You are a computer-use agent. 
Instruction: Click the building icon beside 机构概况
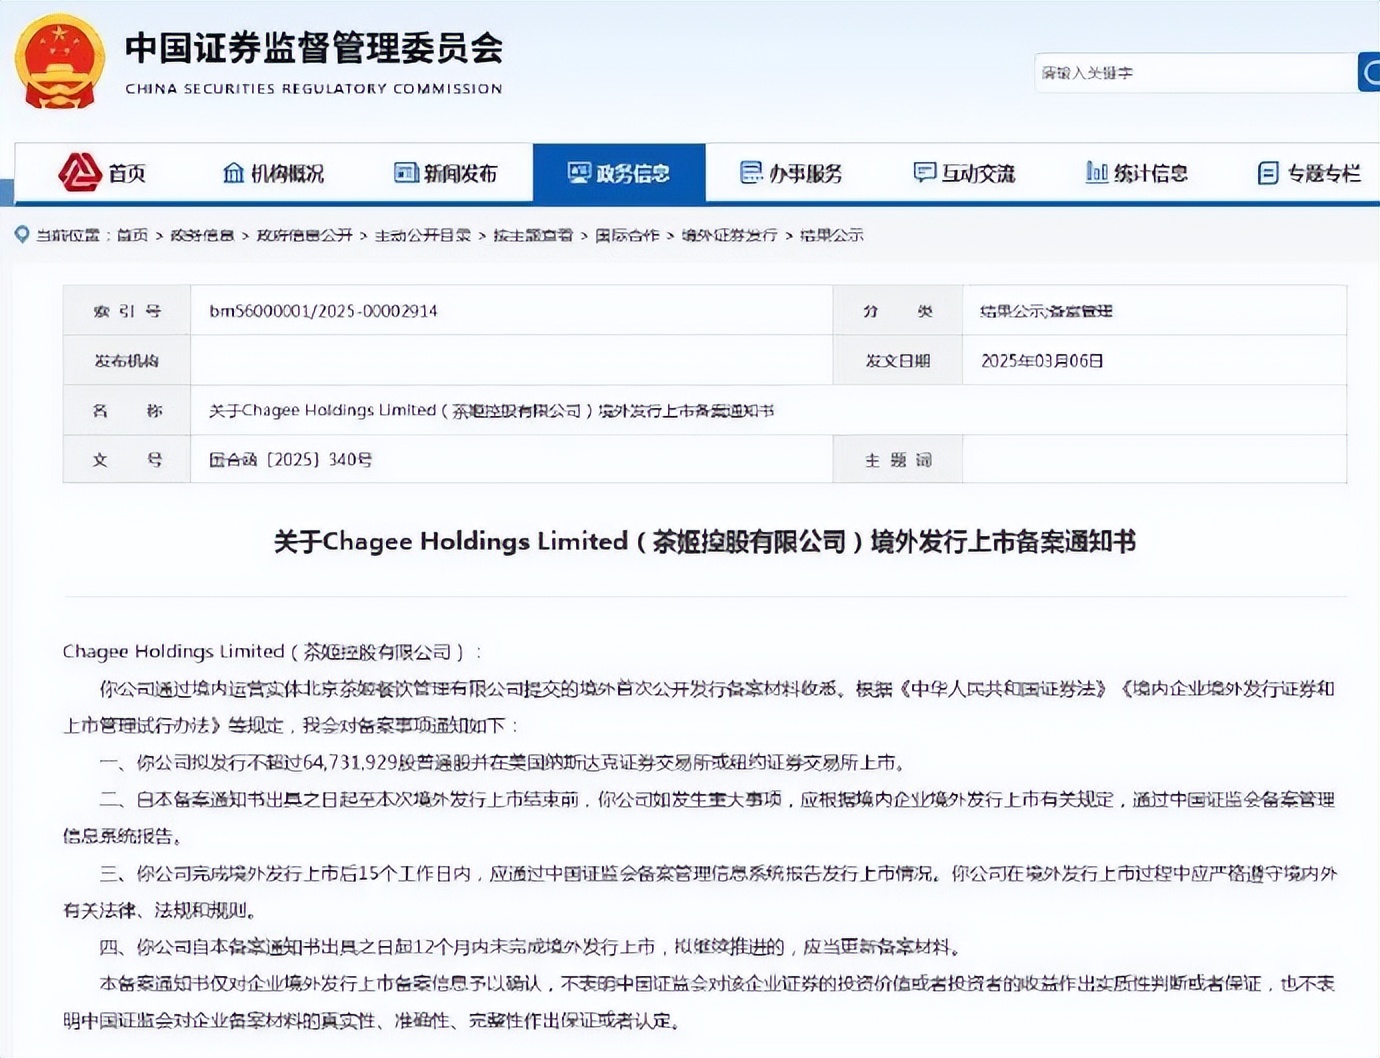pyautogui.click(x=233, y=173)
